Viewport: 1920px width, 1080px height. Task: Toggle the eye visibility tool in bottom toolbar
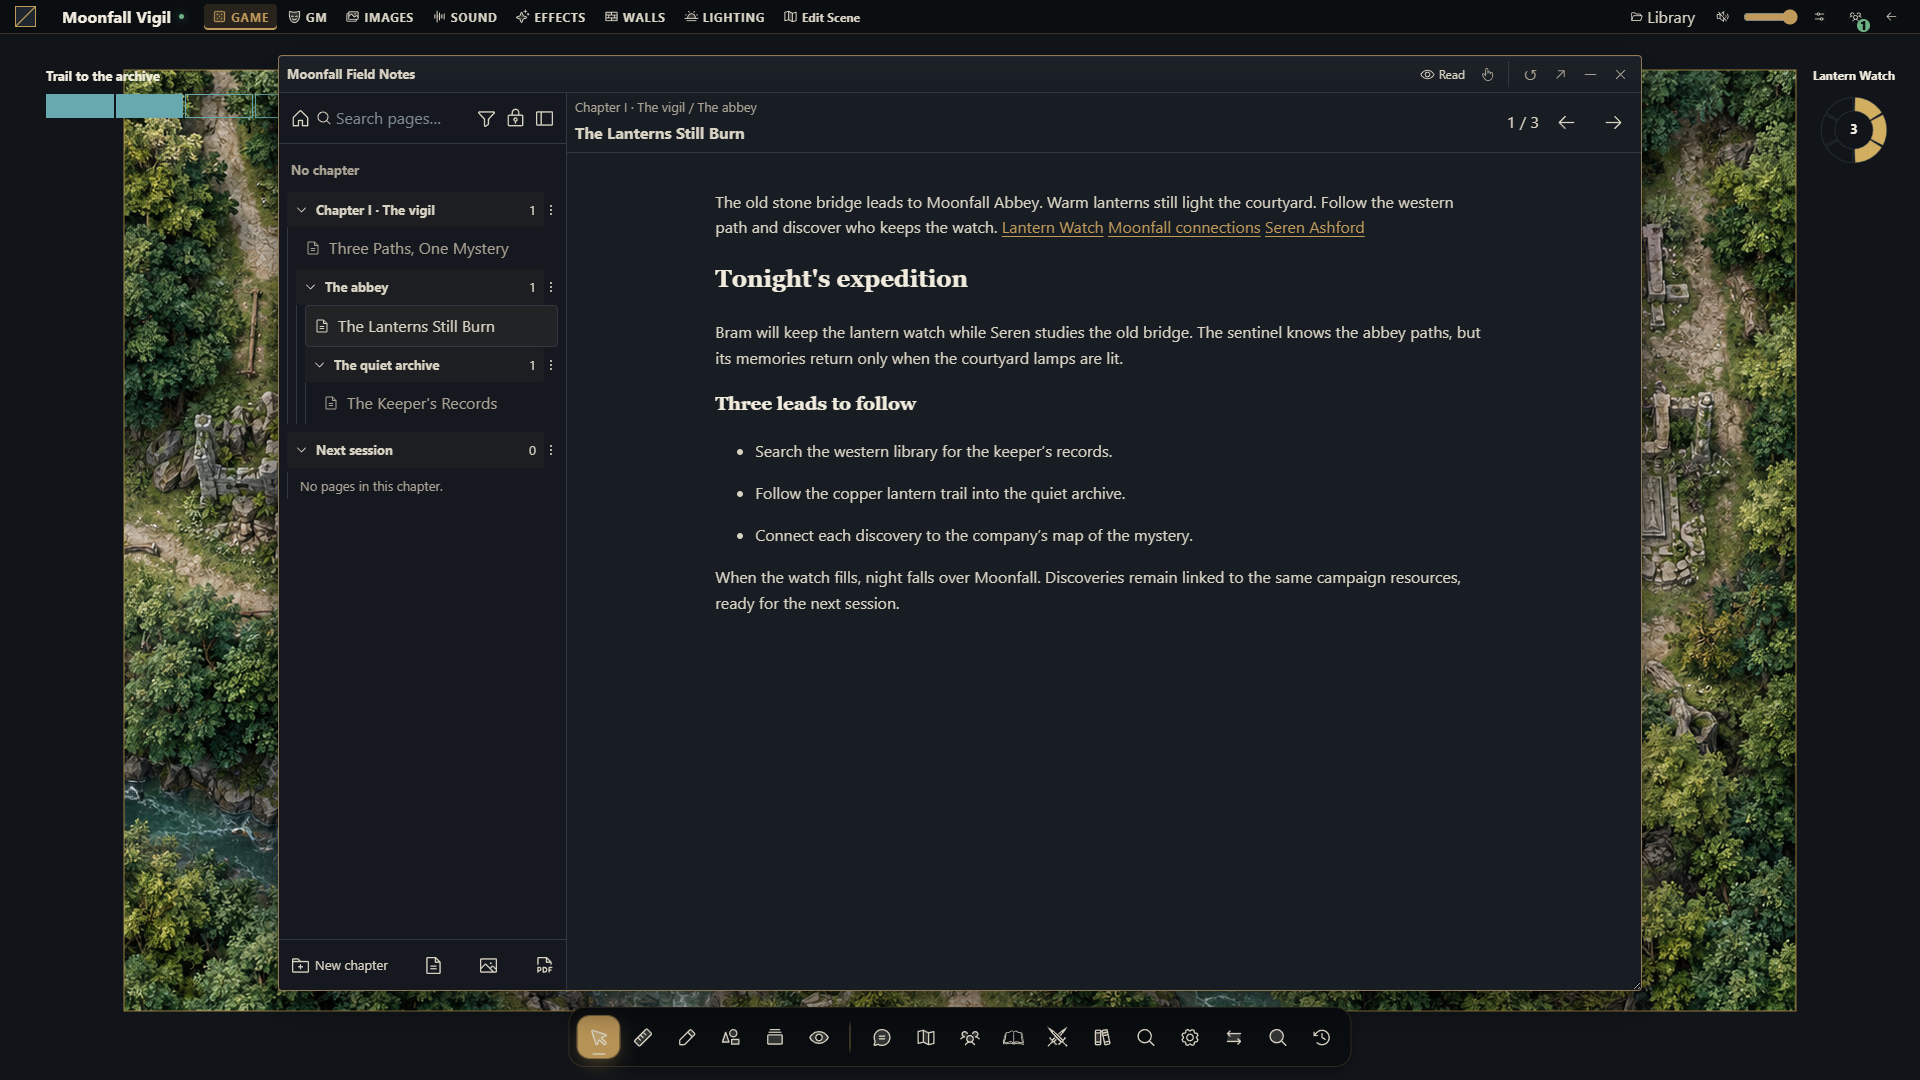(819, 1037)
